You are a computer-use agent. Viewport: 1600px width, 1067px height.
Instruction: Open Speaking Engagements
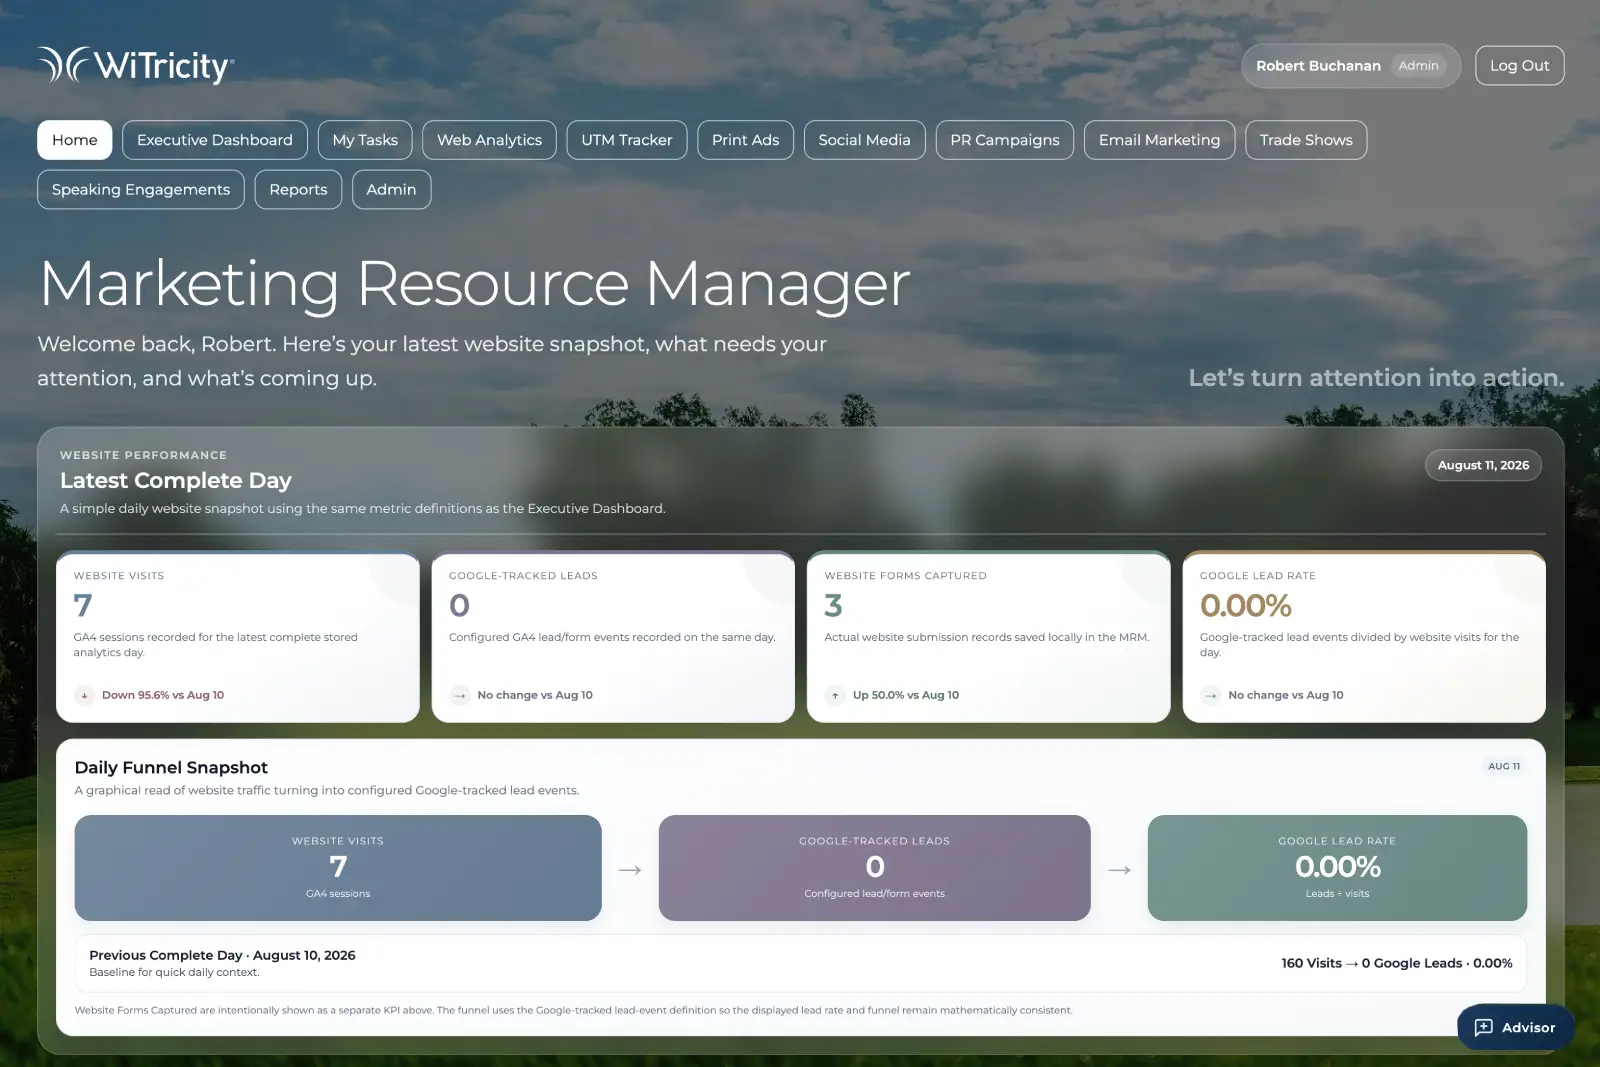[141, 190]
